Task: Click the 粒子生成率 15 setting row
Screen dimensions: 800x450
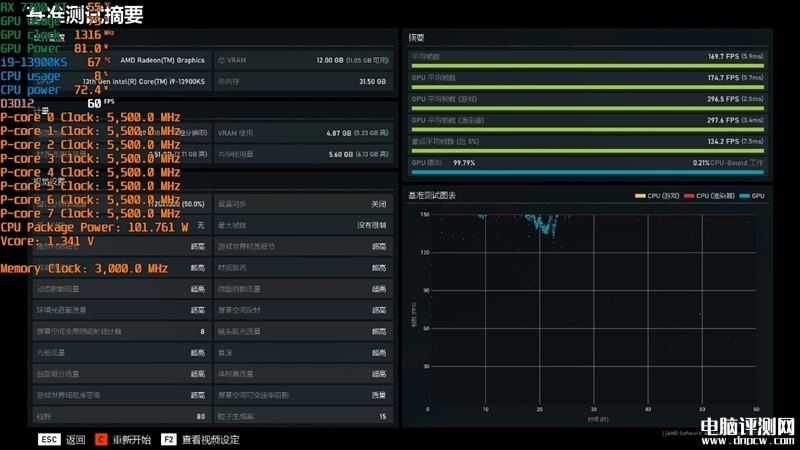Action: [303, 416]
